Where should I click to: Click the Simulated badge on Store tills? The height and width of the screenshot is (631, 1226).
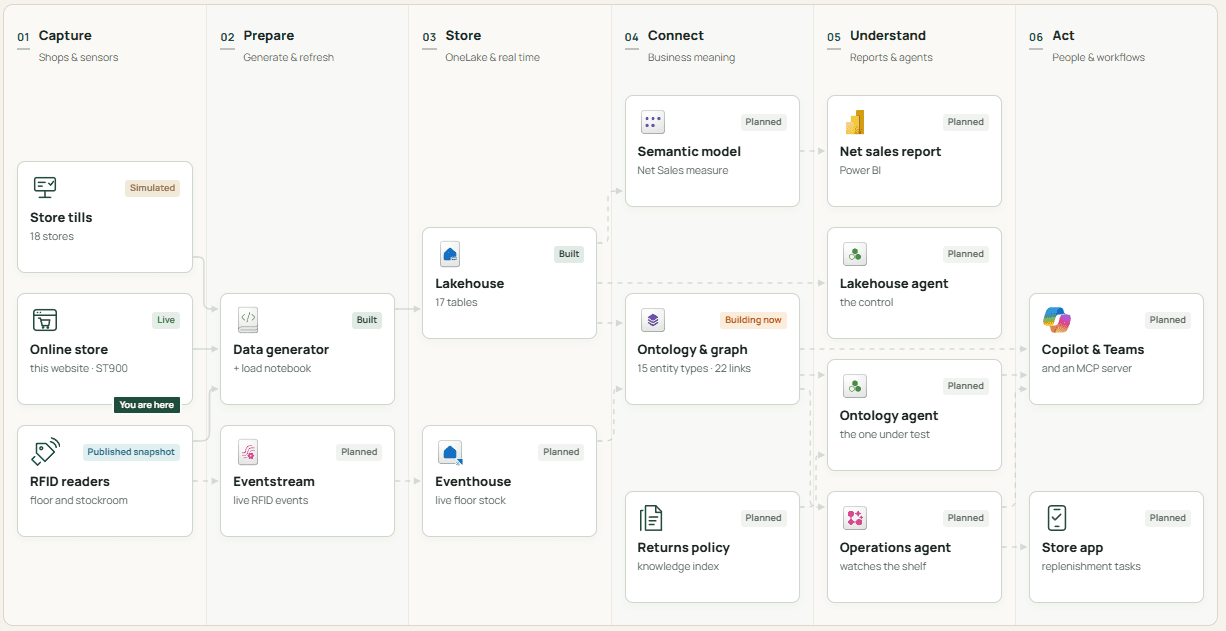[153, 188]
